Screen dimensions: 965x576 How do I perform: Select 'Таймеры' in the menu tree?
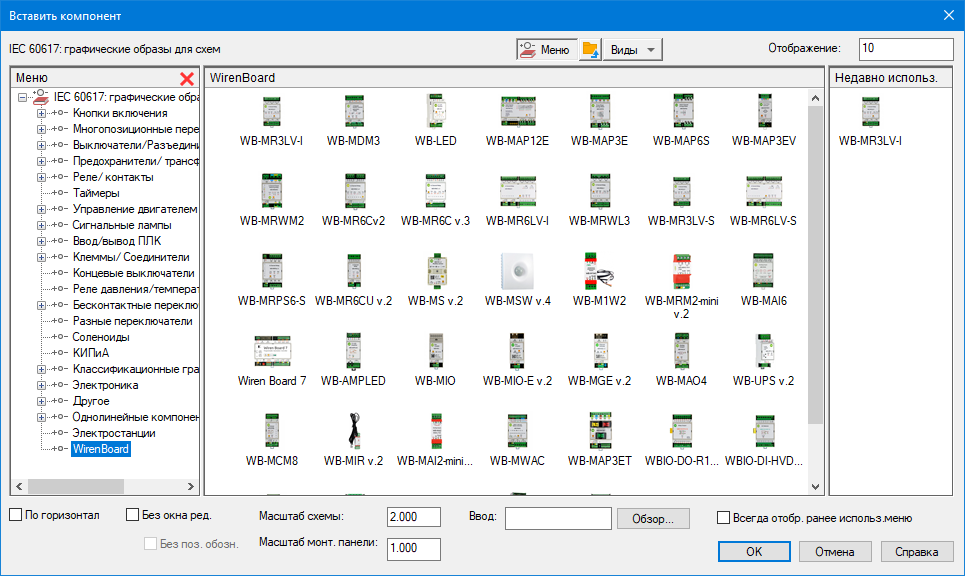(x=96, y=193)
